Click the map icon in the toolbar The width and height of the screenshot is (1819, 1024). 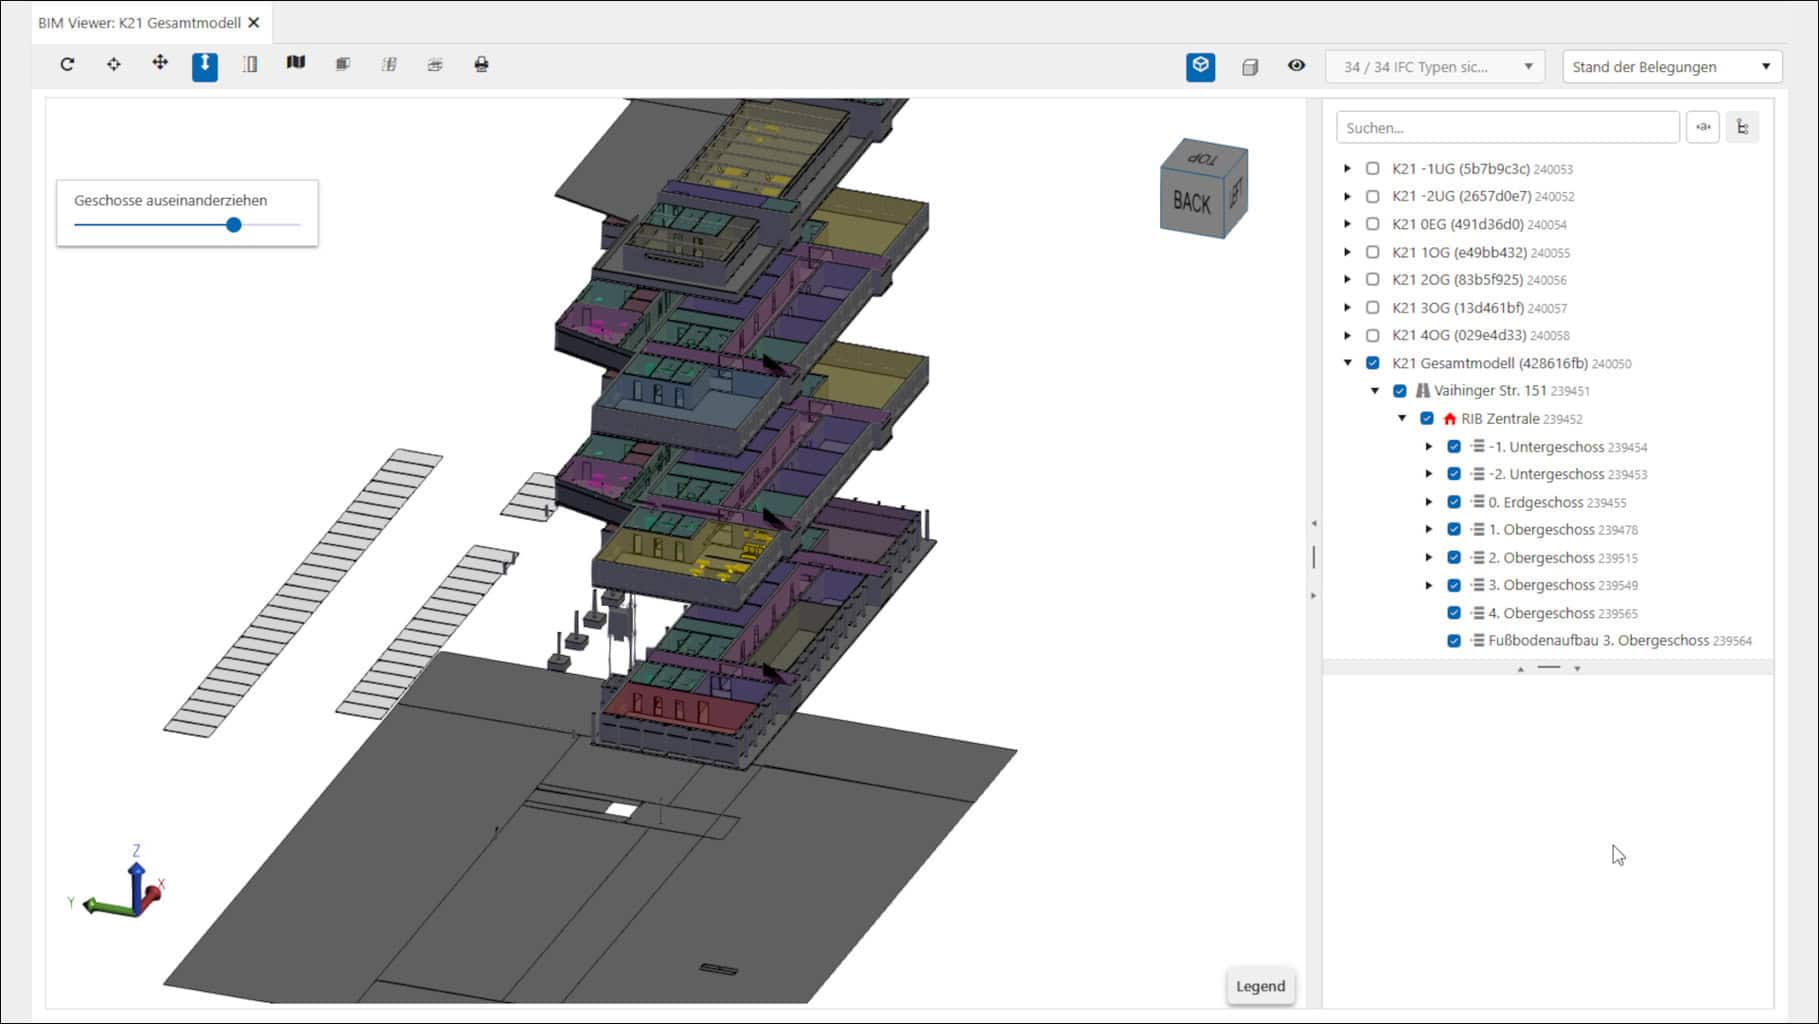point(296,64)
